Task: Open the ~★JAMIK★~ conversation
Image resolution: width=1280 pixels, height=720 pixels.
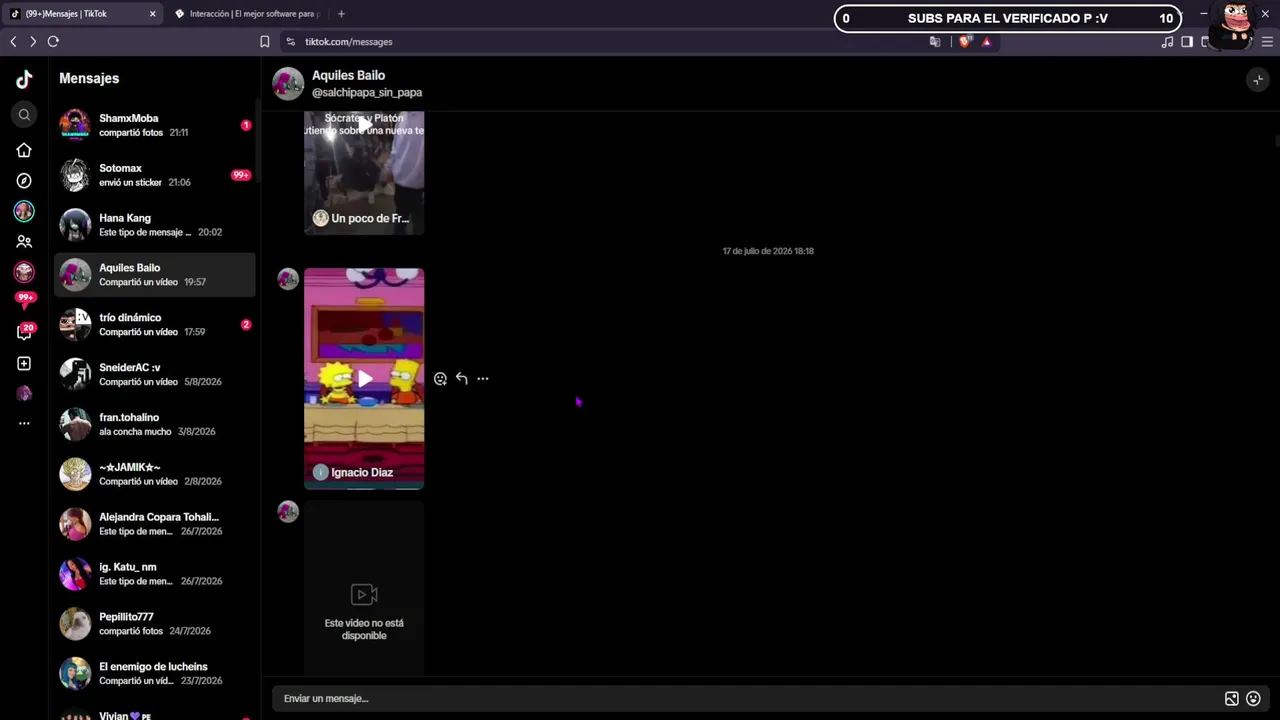Action: 155,474
